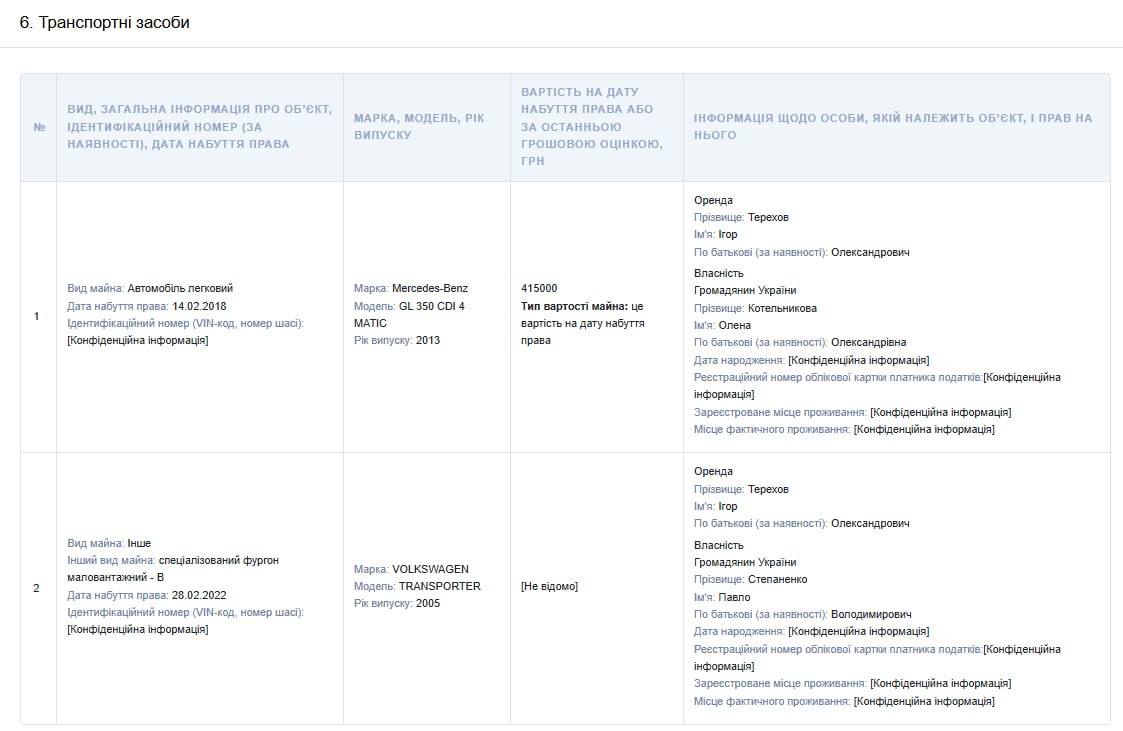Click the acquisition date 28.02.2022
Image resolution: width=1123 pixels, height=731 pixels.
199,595
